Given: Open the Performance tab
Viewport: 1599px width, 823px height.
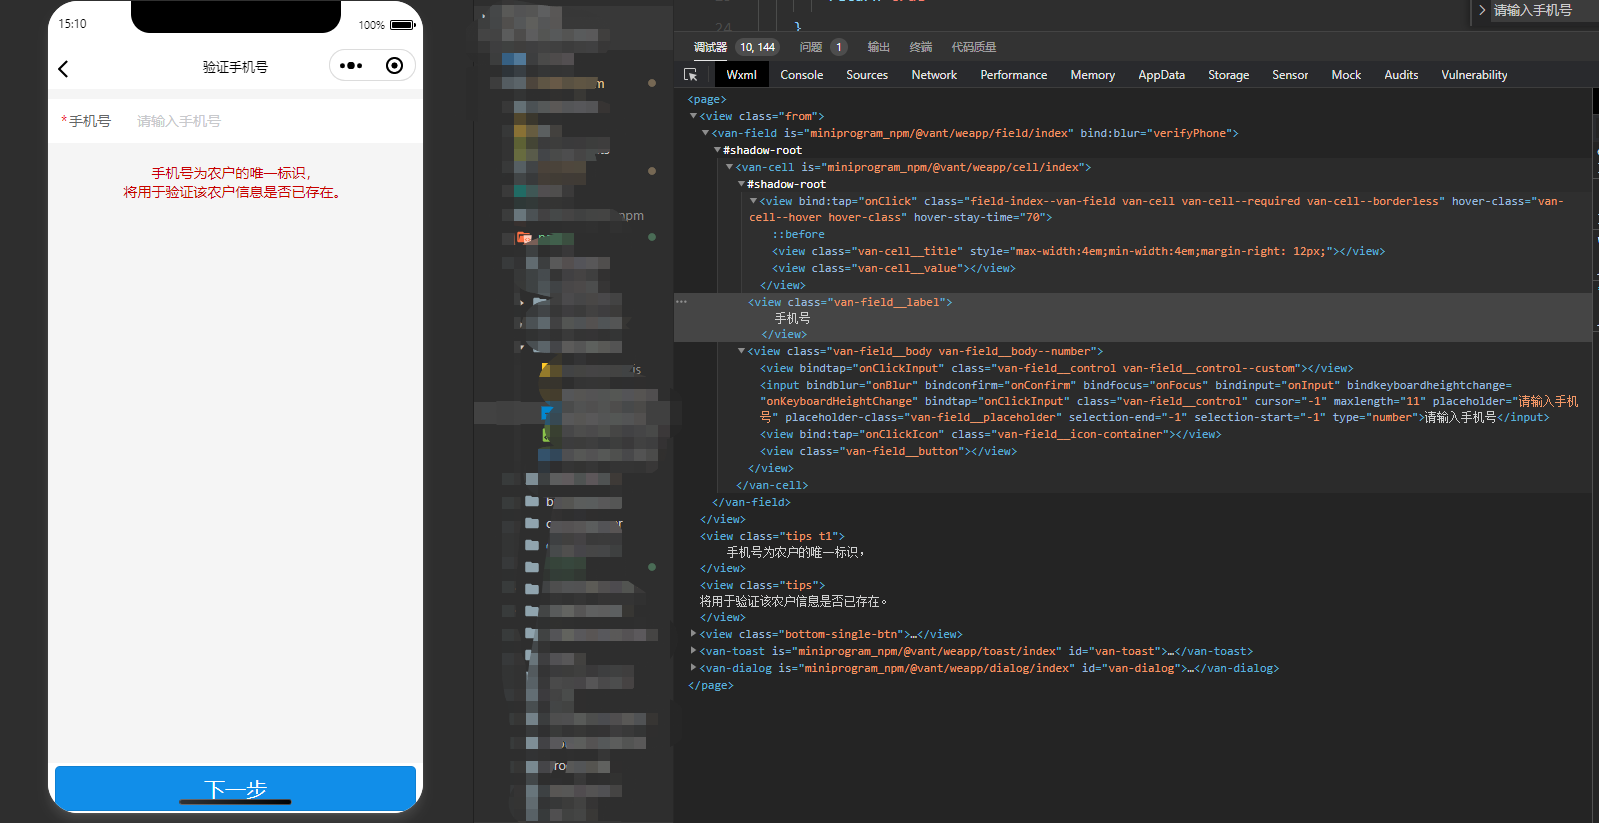Looking at the screenshot, I should tap(1014, 75).
